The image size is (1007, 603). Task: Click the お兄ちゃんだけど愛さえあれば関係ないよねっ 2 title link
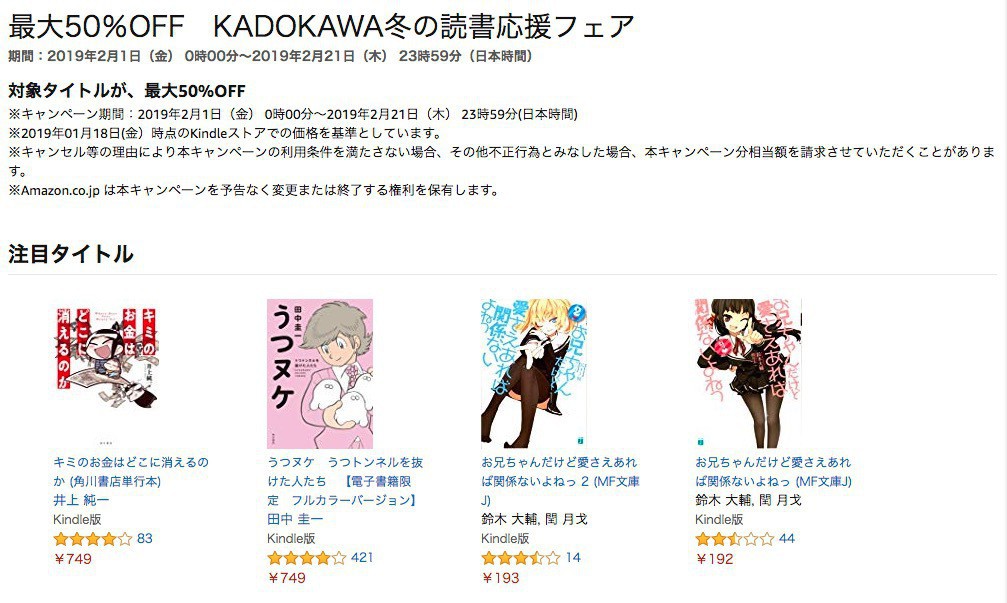[x=560, y=481]
